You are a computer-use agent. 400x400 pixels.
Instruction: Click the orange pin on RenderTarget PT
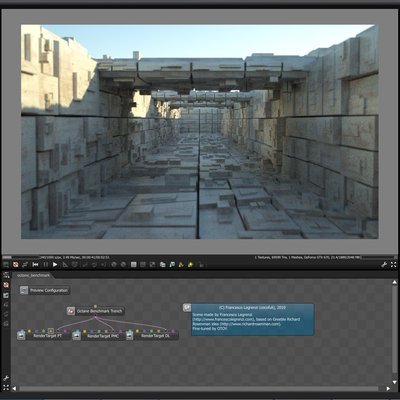pyautogui.click(x=51, y=331)
